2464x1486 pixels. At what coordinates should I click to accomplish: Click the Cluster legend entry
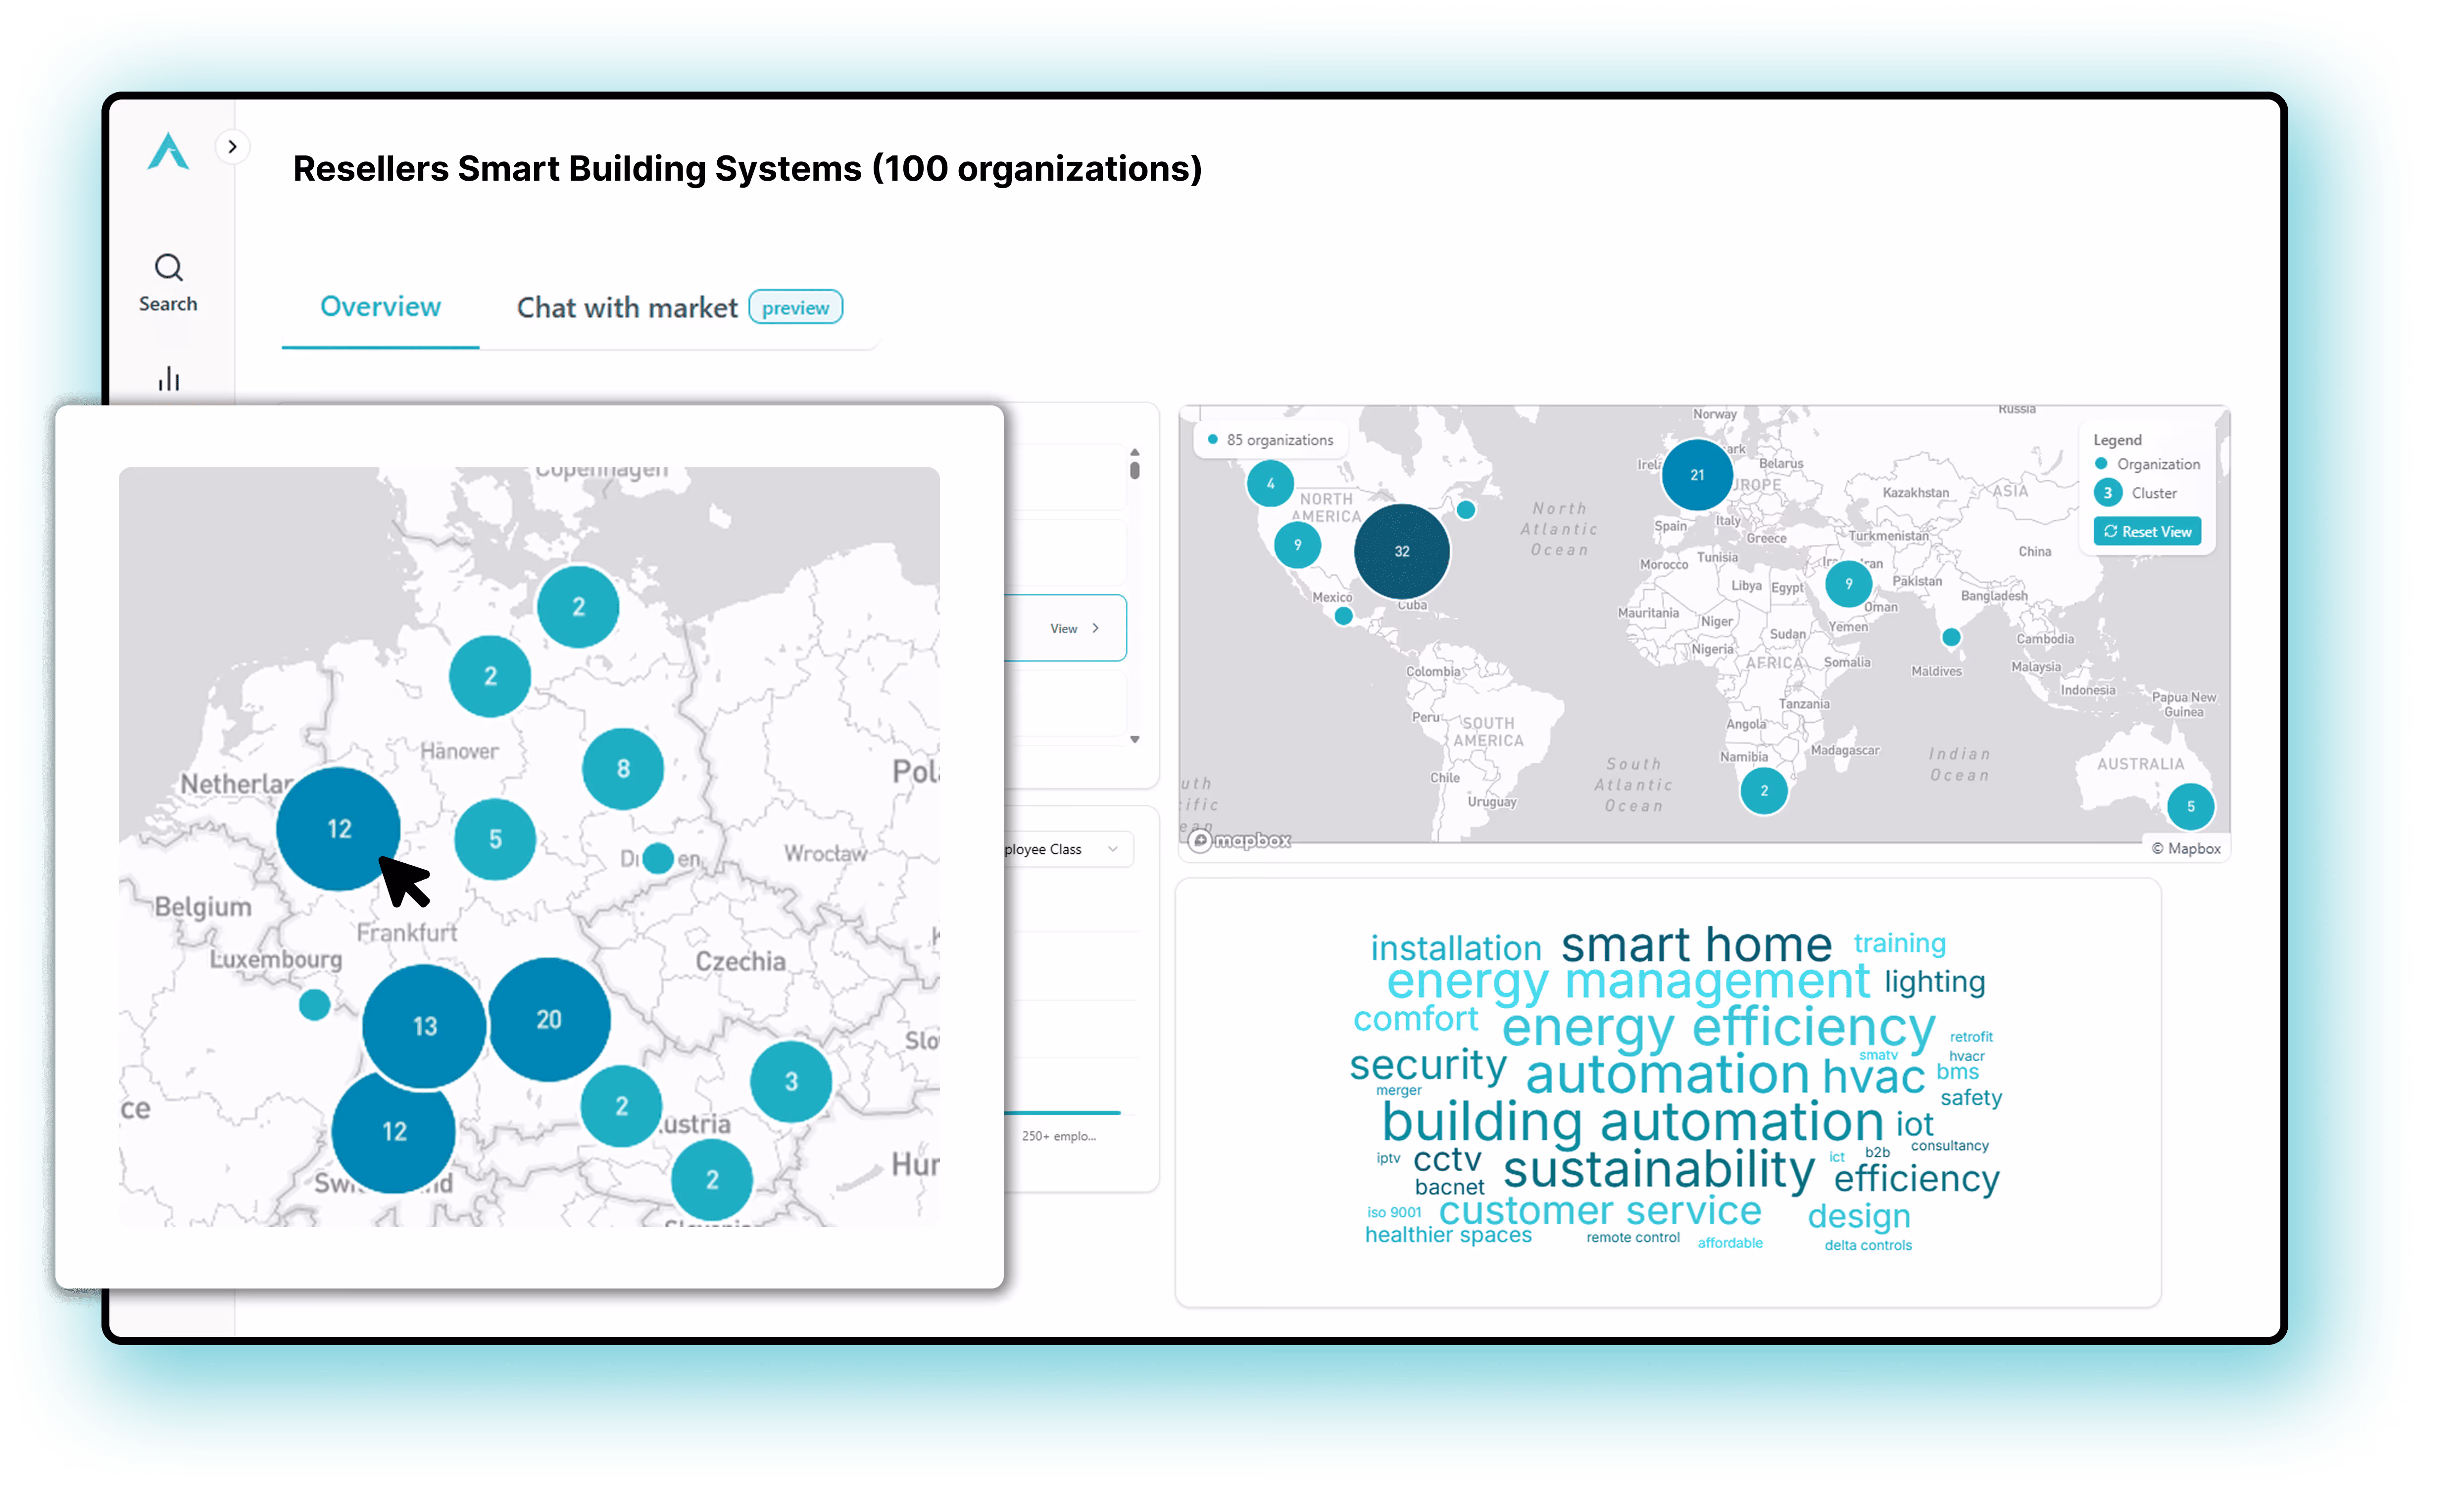pos(2136,493)
